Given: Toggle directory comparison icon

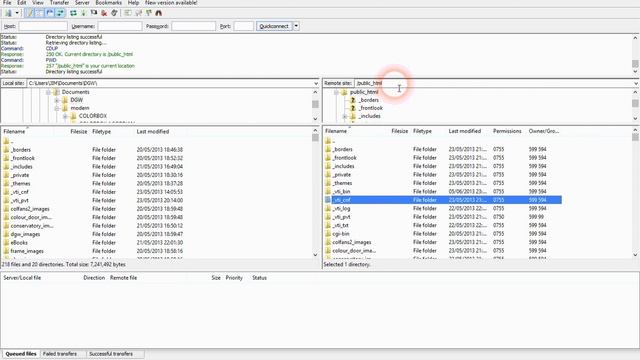Looking at the screenshot, I should pyautogui.click(x=138, y=13).
